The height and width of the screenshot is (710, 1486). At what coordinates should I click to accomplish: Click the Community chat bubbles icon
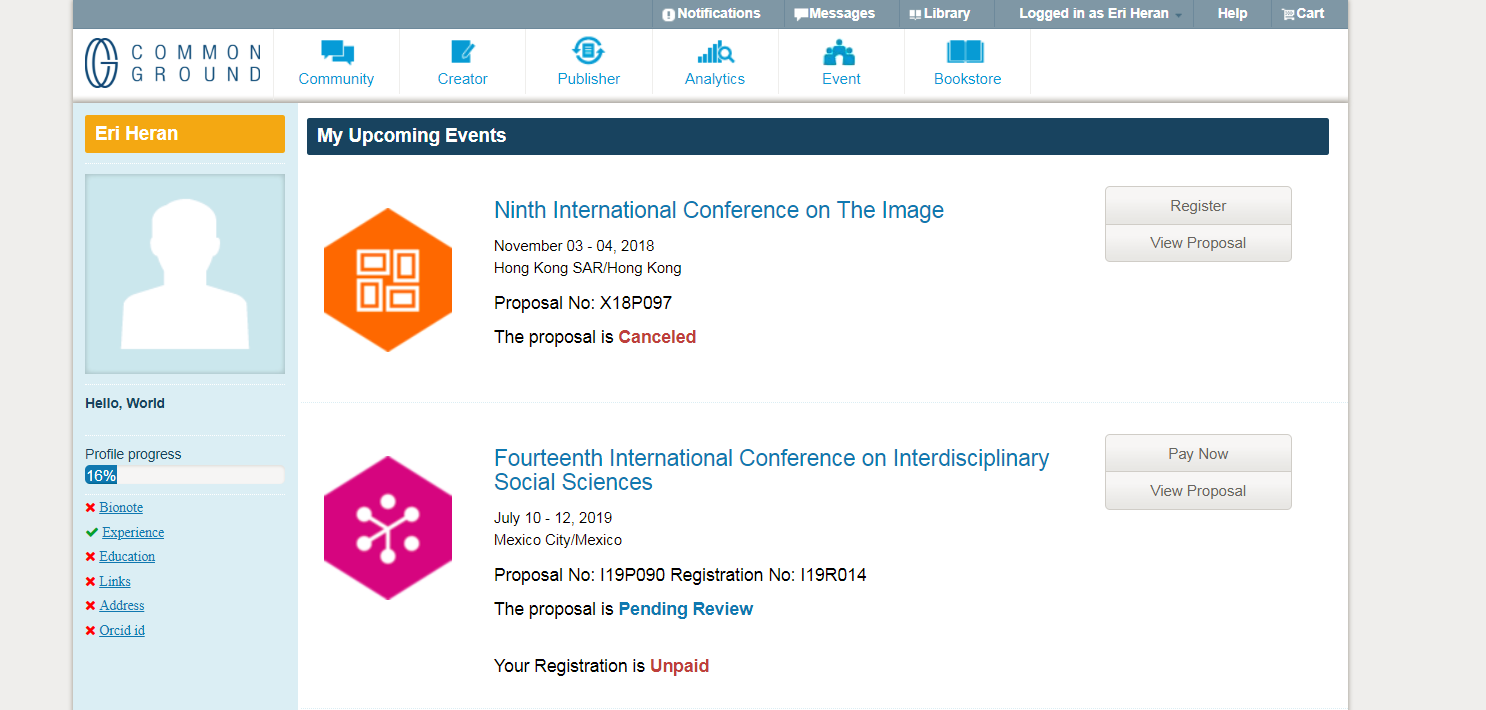pyautogui.click(x=337, y=52)
